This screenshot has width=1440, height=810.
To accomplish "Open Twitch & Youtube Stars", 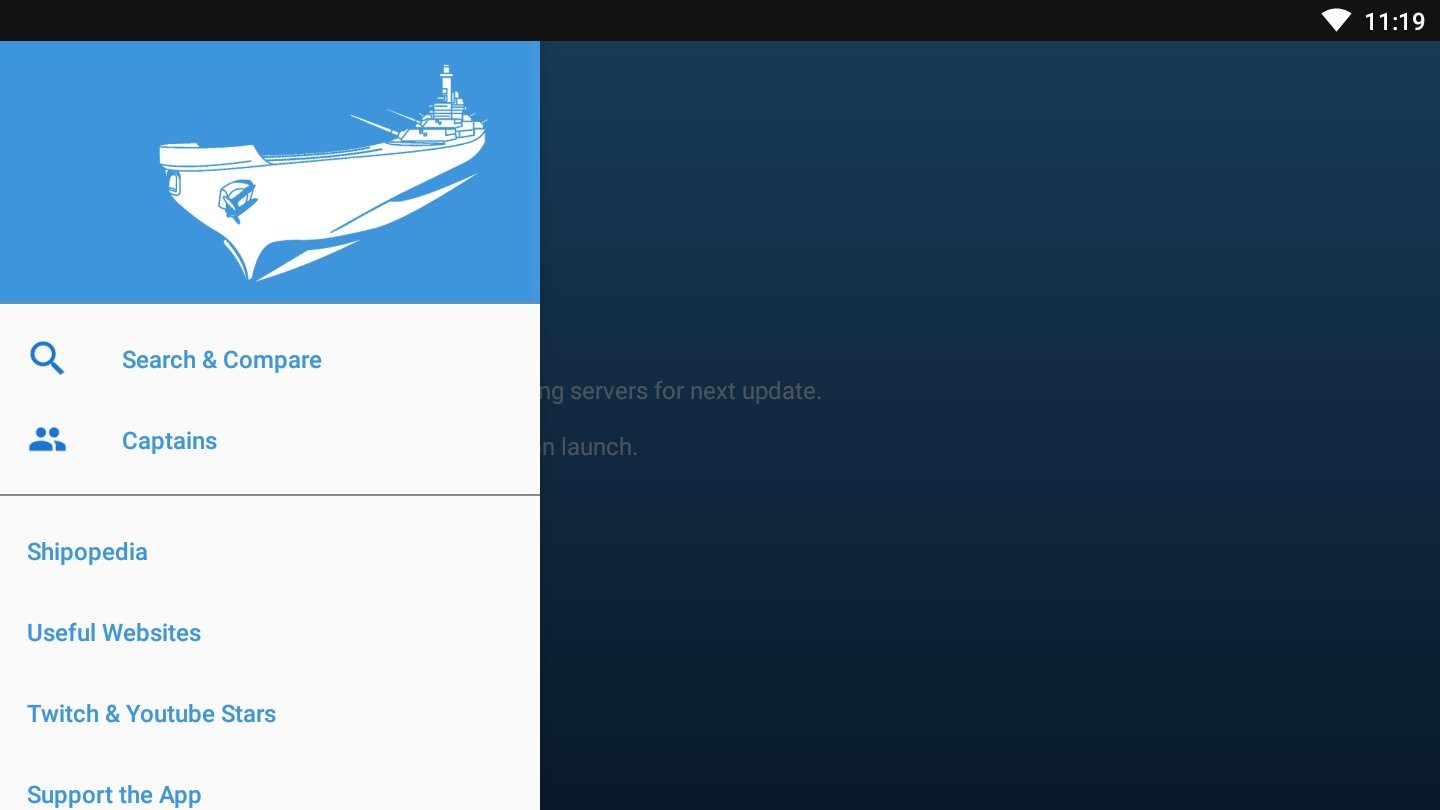I will [x=151, y=714].
